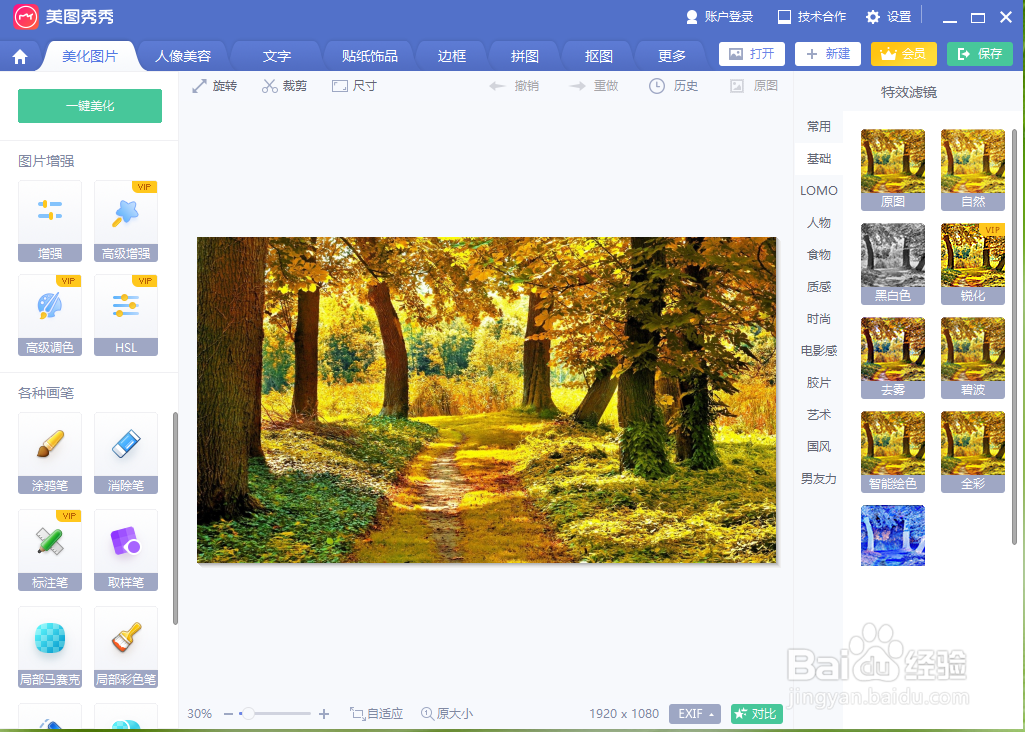
Task: Undo with the 撤销 button
Action: tap(514, 86)
